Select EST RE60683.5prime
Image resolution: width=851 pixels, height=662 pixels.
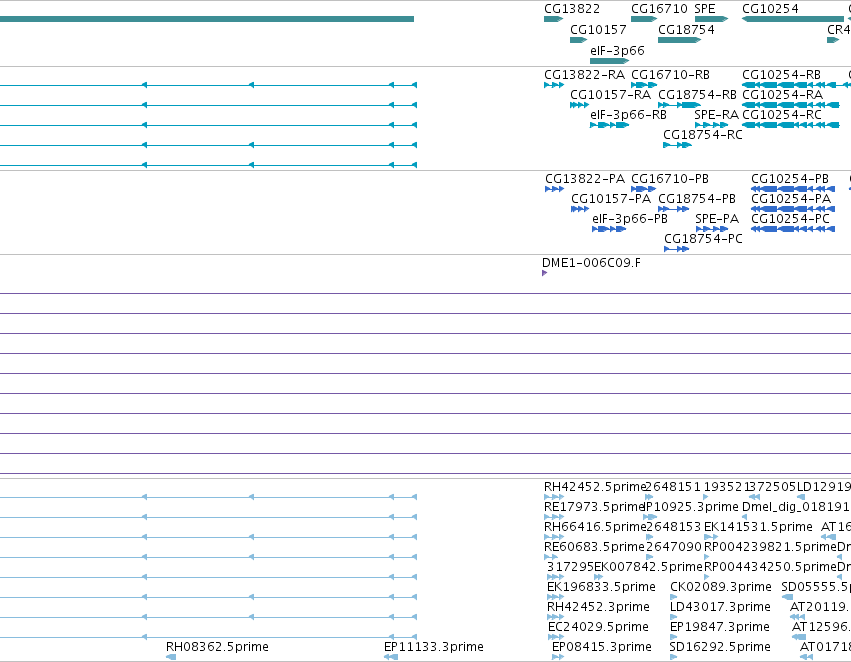click(x=594, y=546)
